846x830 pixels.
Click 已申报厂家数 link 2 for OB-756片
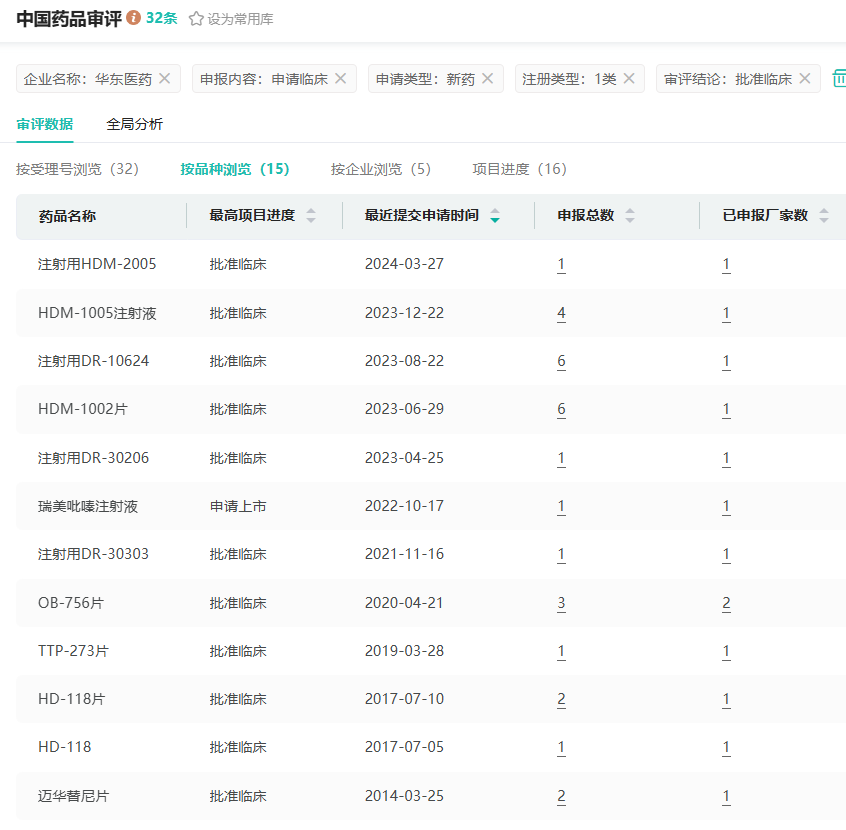[726, 603]
